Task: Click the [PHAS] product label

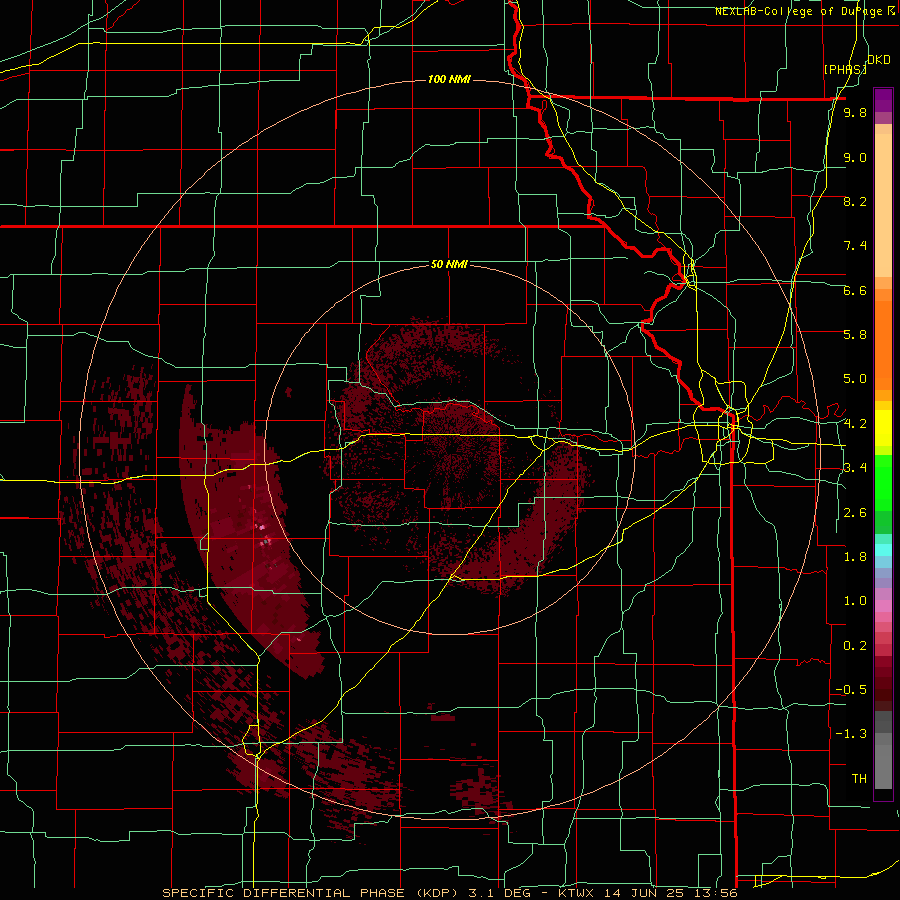Action: pos(845,69)
